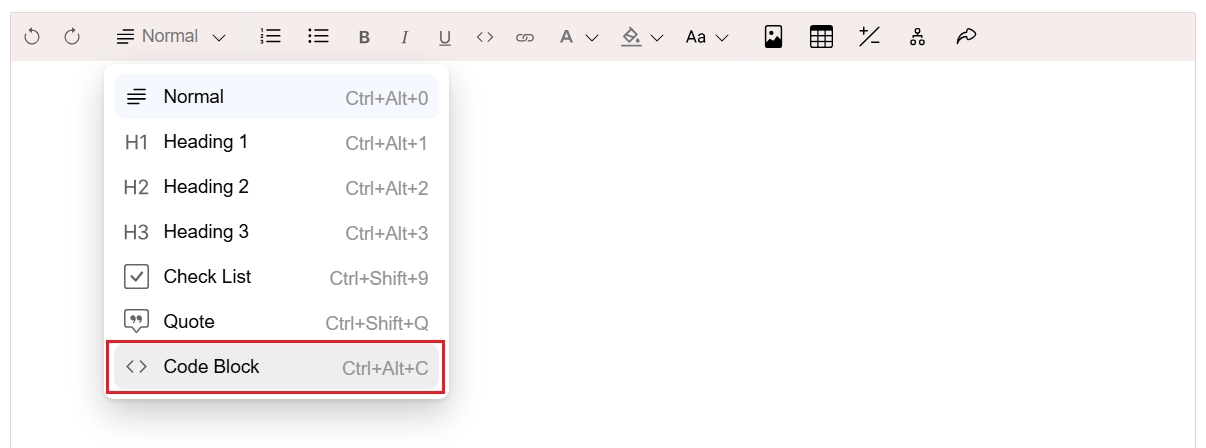Select Code Block from the menu

276,367
